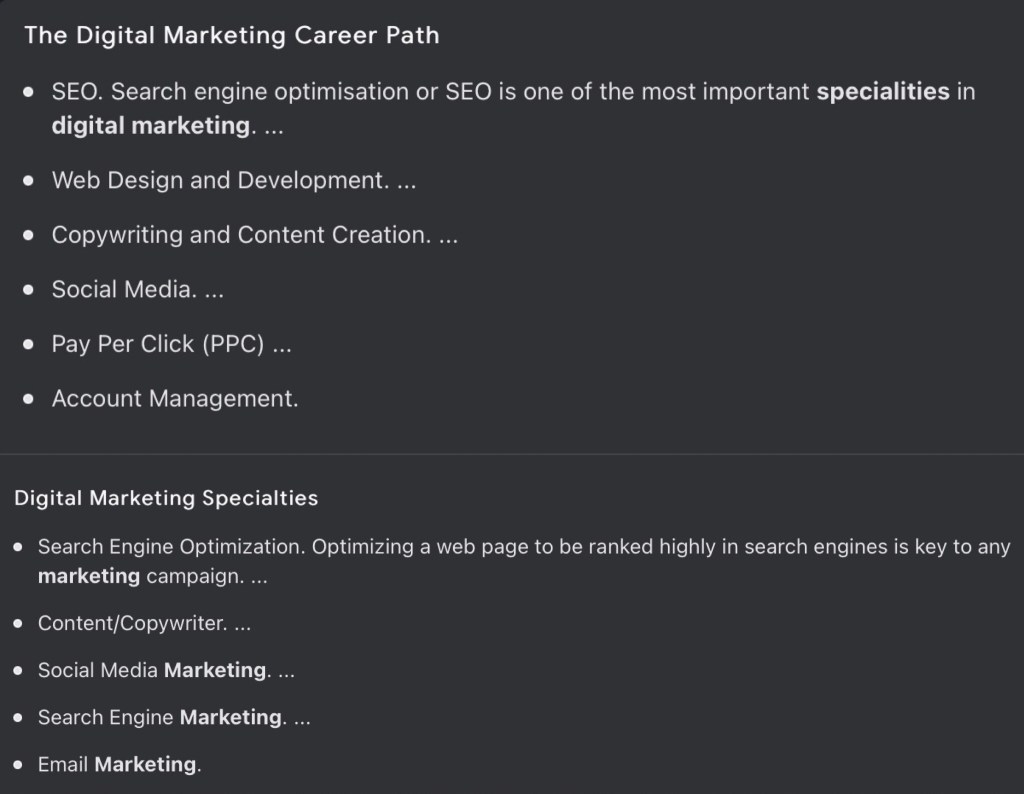Select the "Content/Copywriter." specialty item
The height and width of the screenshot is (794, 1024).
click(x=132, y=623)
